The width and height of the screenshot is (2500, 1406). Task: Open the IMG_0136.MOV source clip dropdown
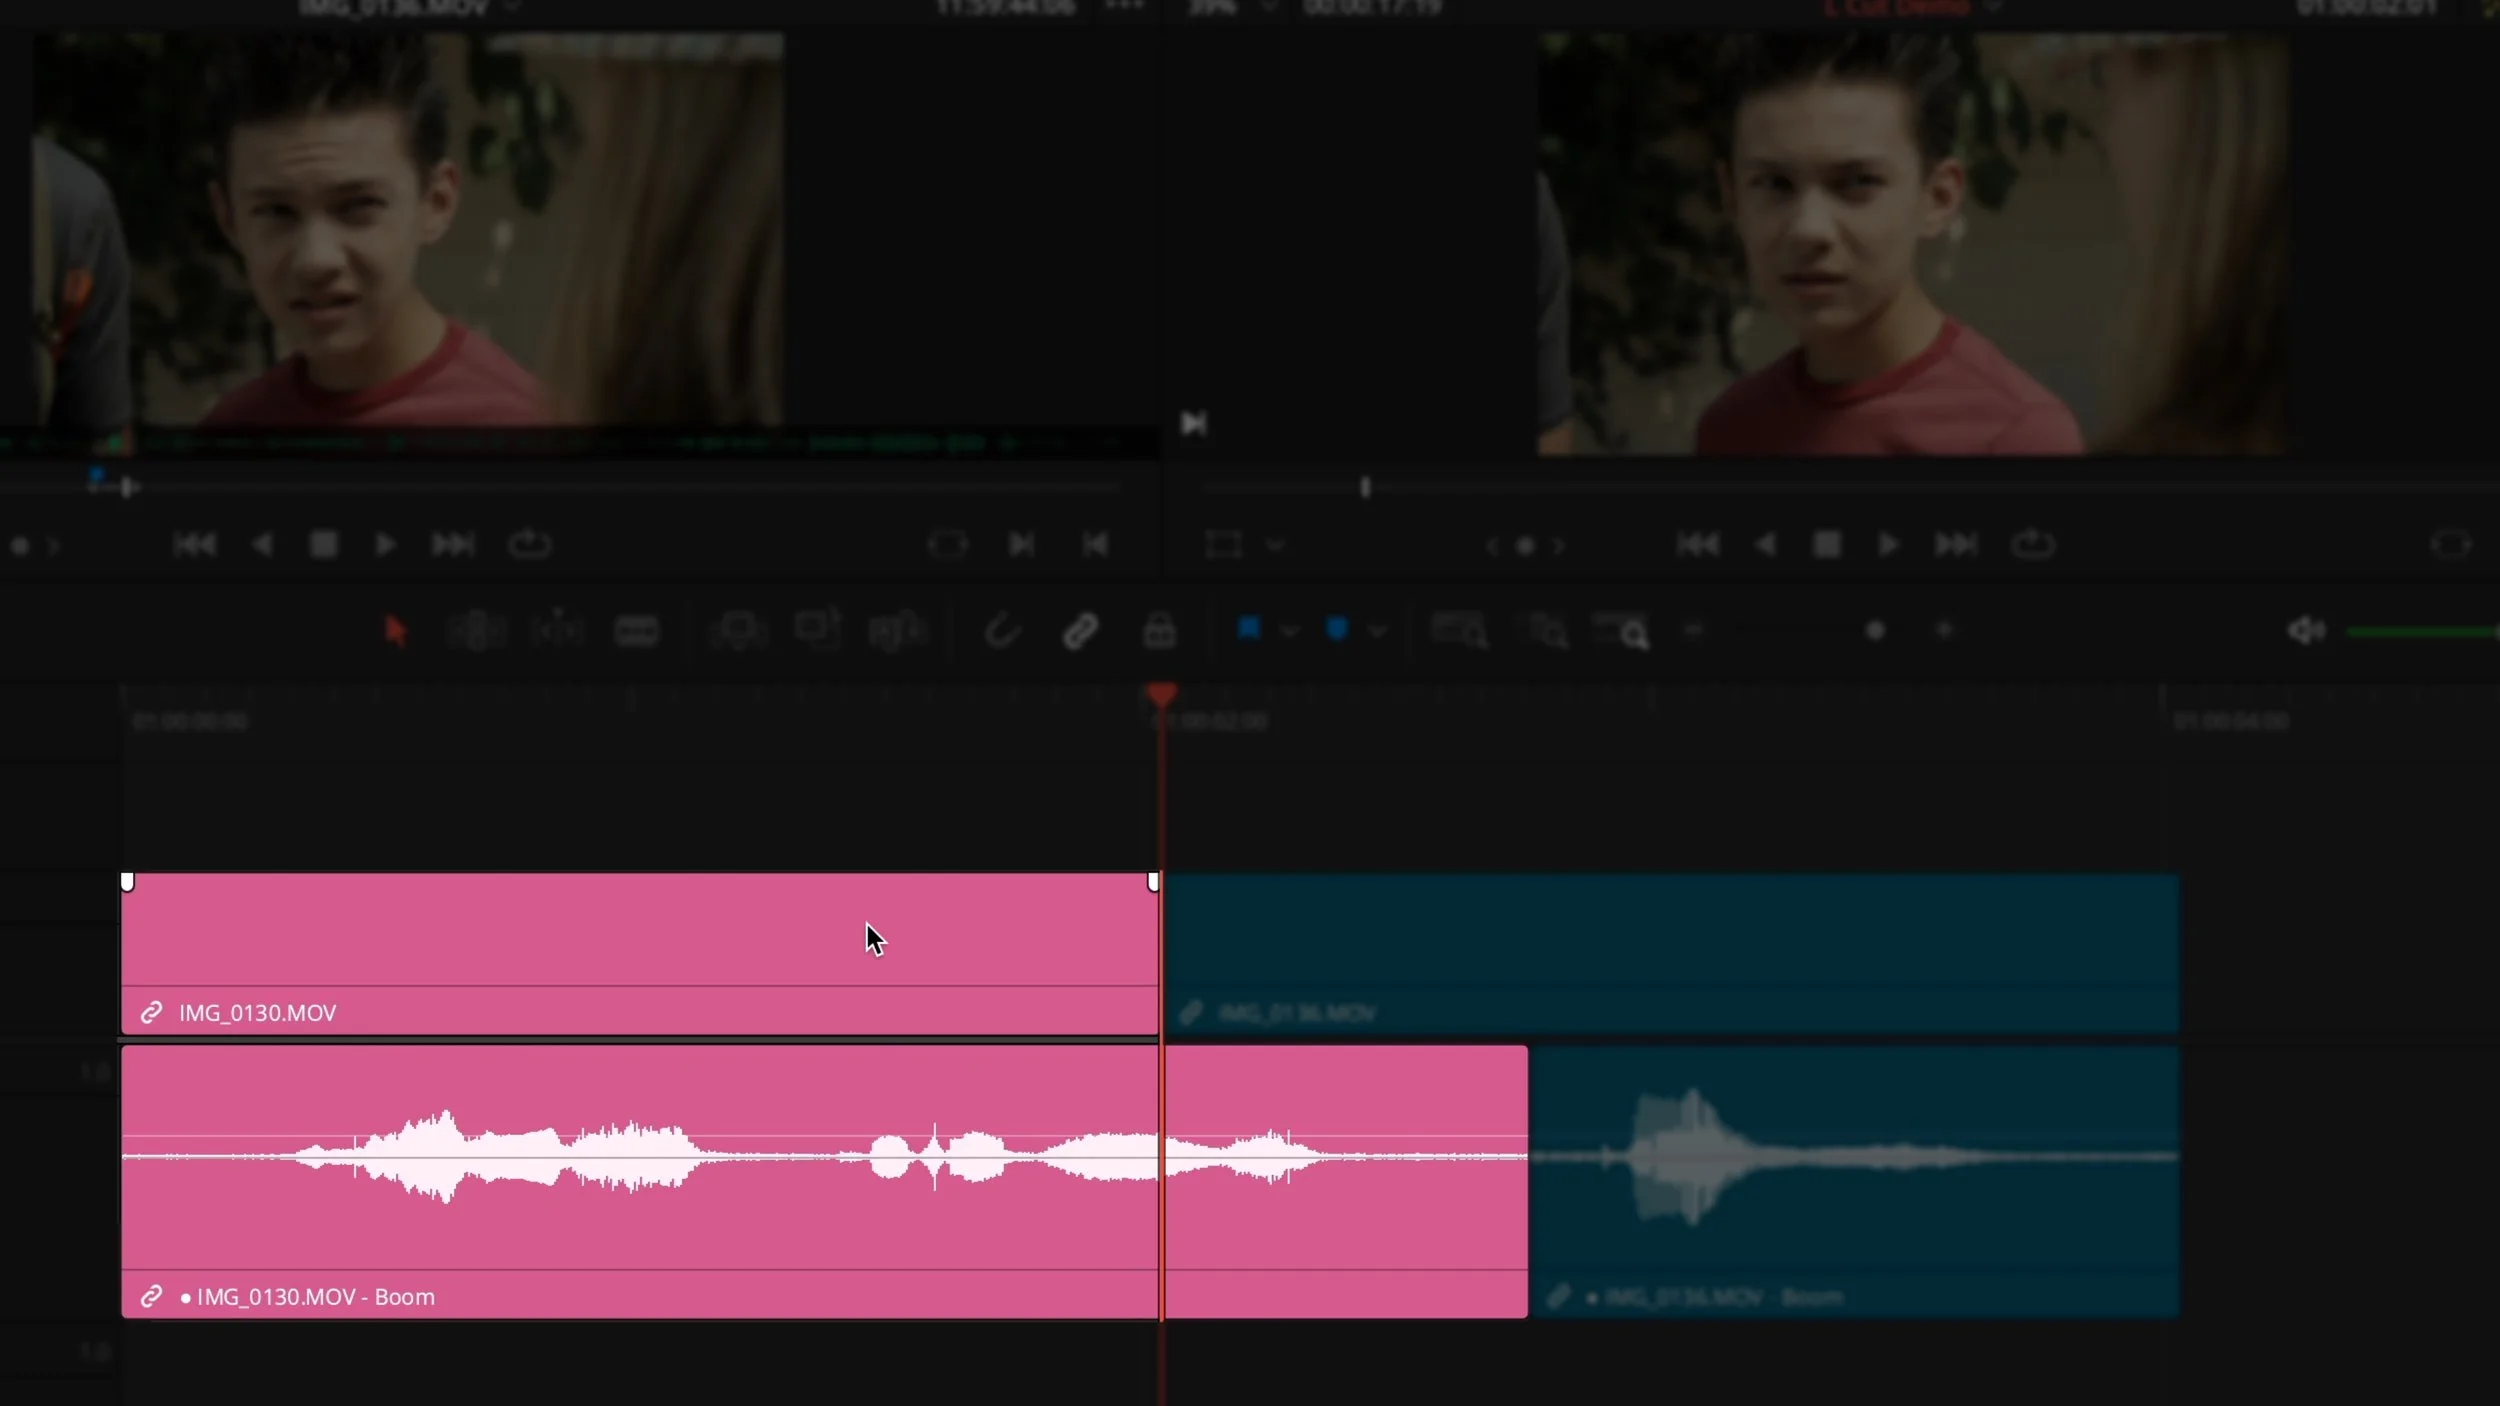coord(514,8)
